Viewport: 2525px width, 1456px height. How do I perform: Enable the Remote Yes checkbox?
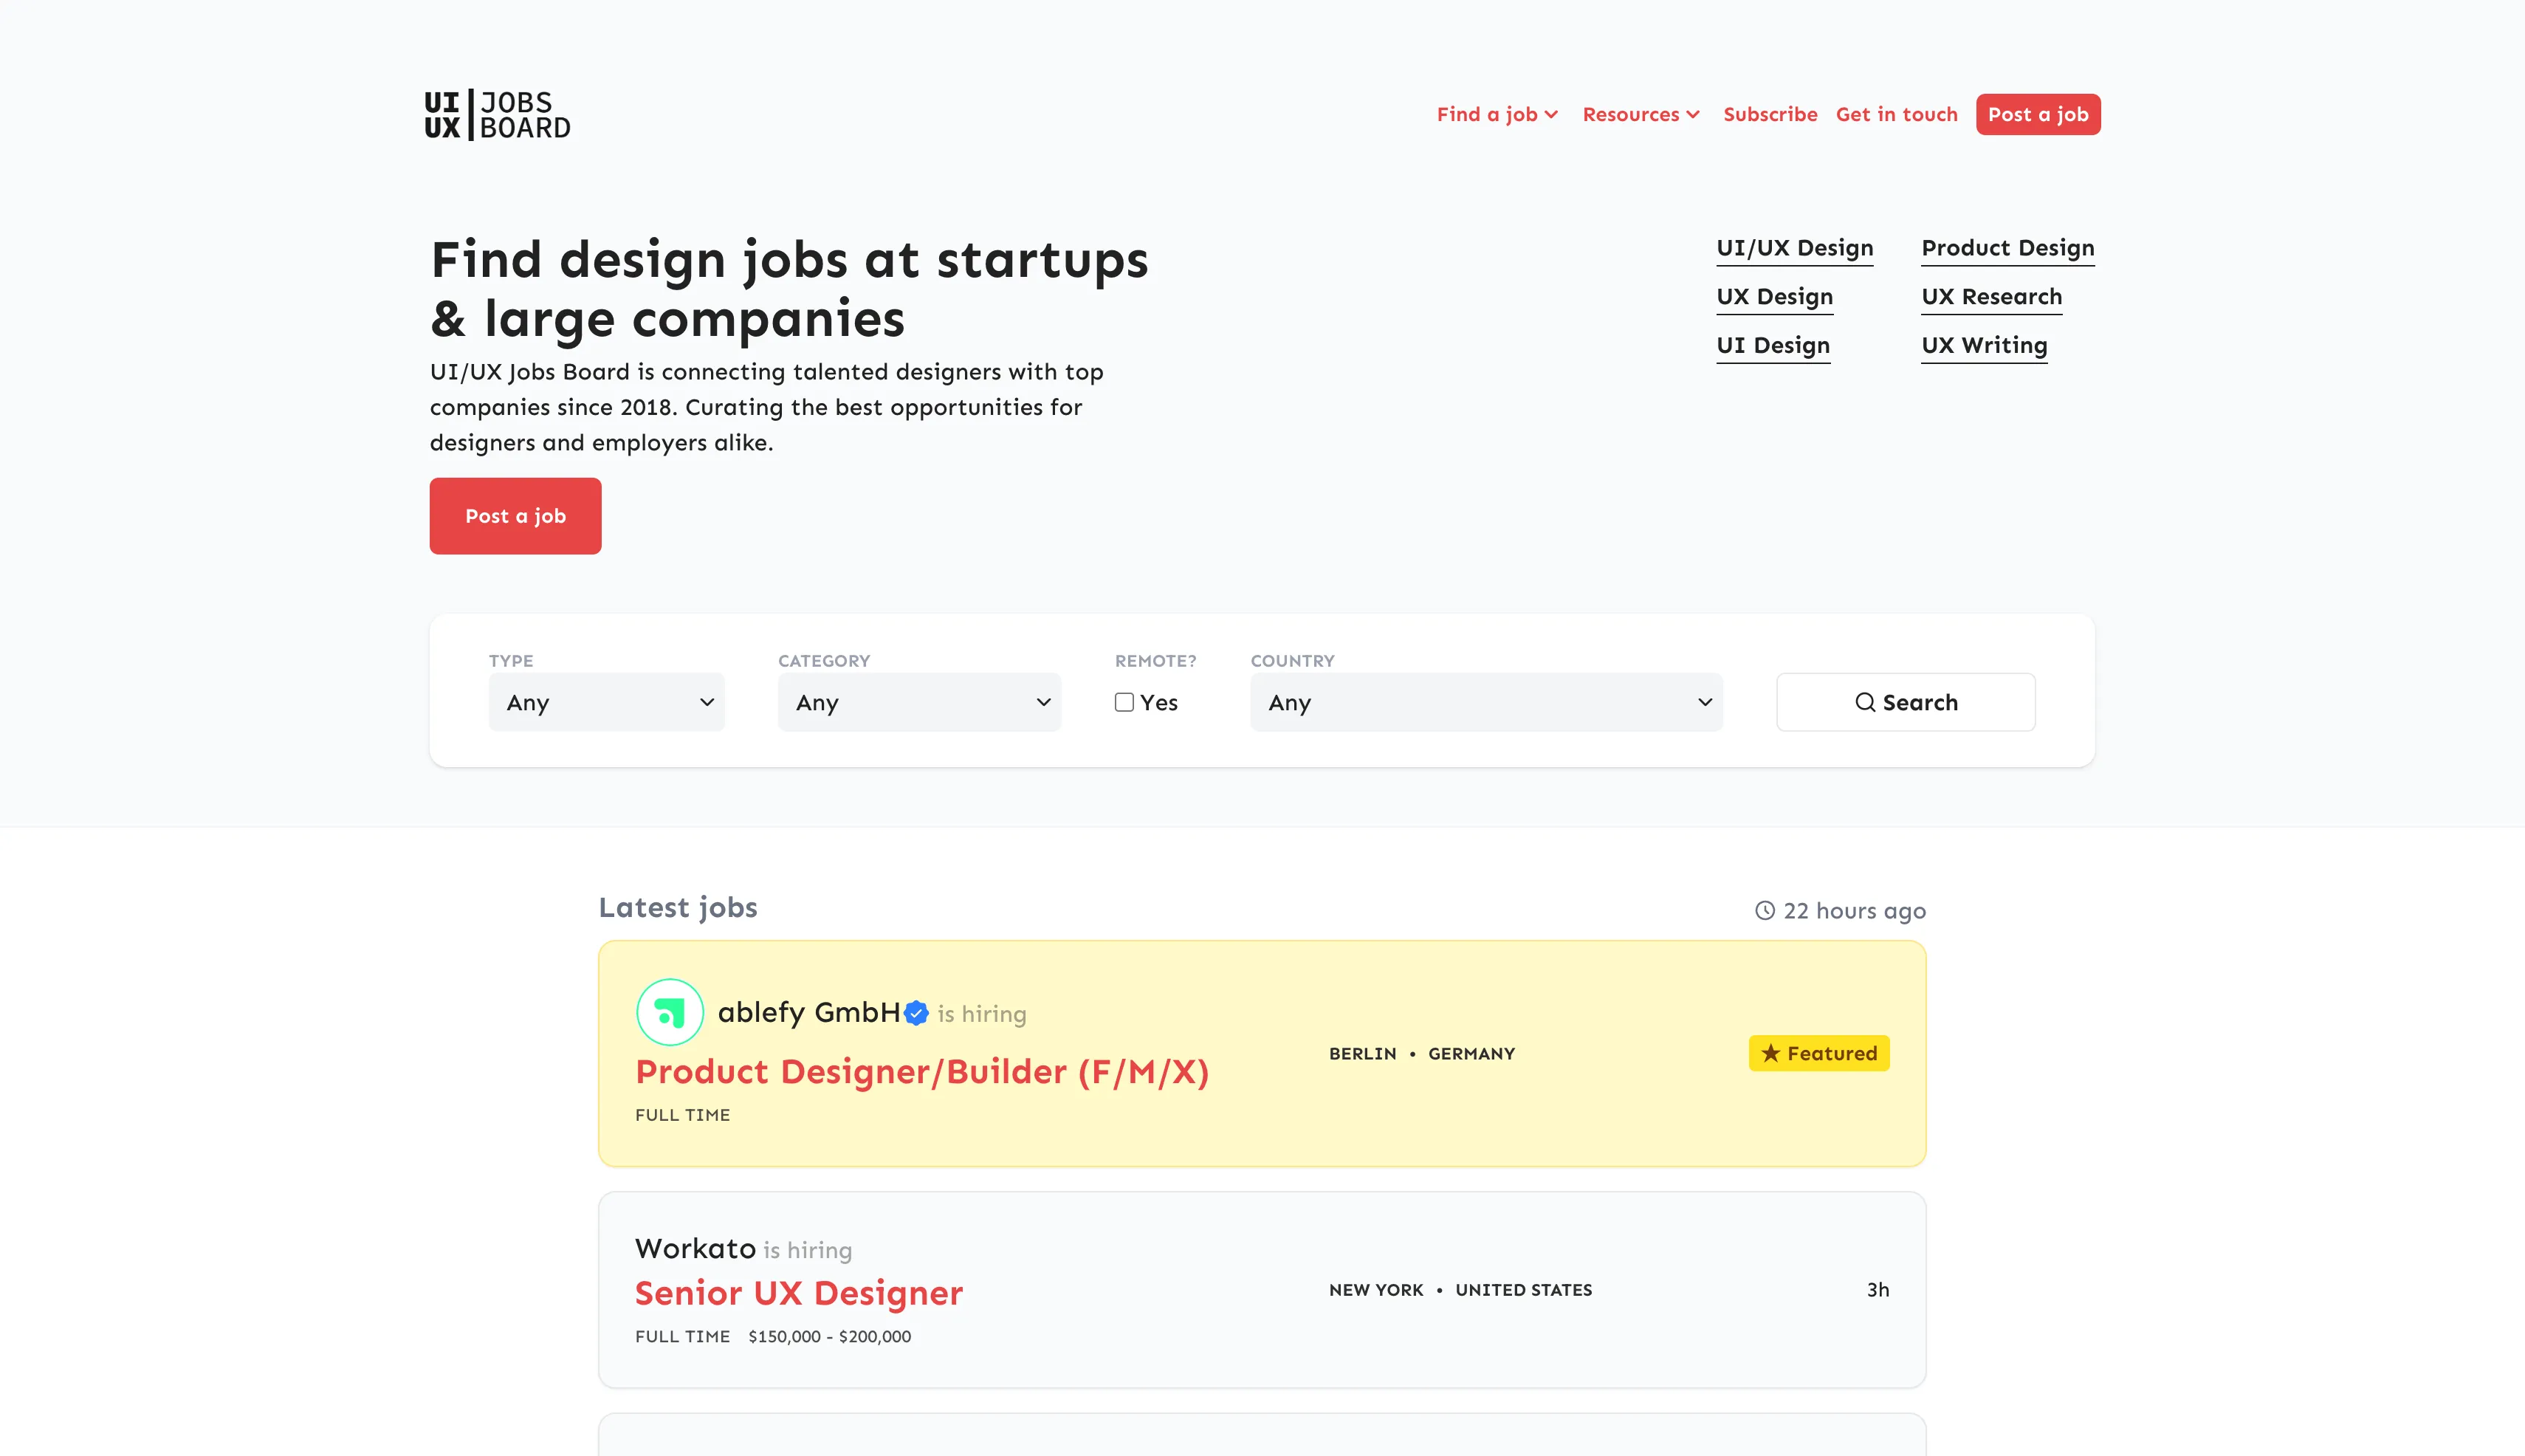coord(1124,702)
